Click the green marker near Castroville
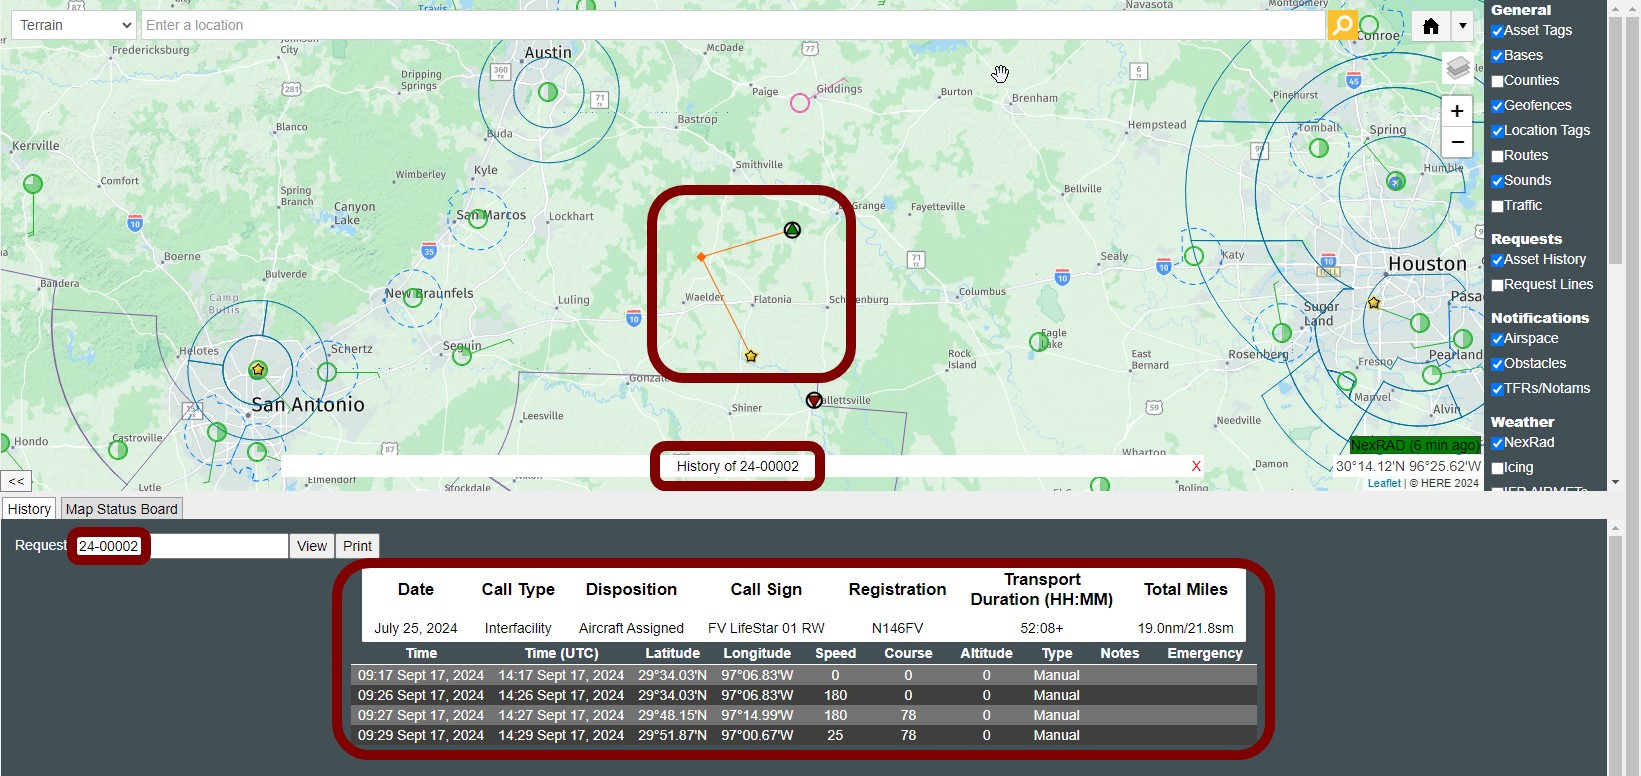 pos(118,449)
